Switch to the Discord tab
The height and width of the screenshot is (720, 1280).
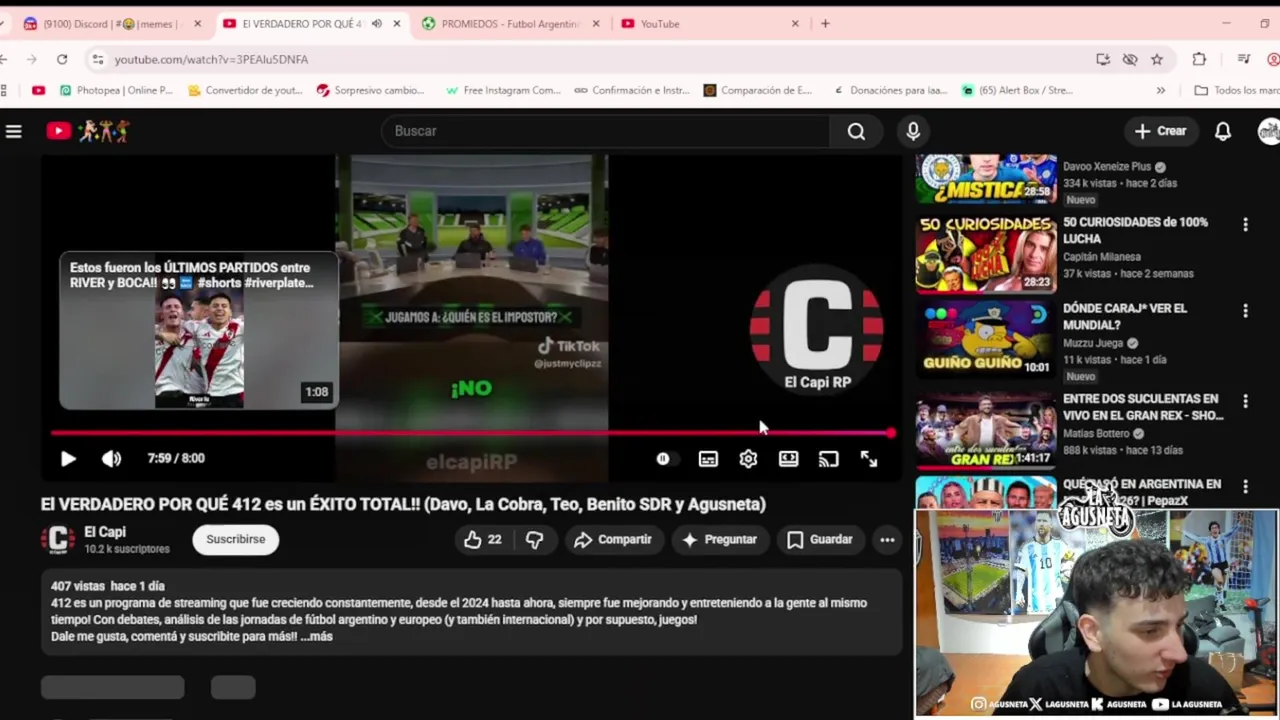coord(108,24)
